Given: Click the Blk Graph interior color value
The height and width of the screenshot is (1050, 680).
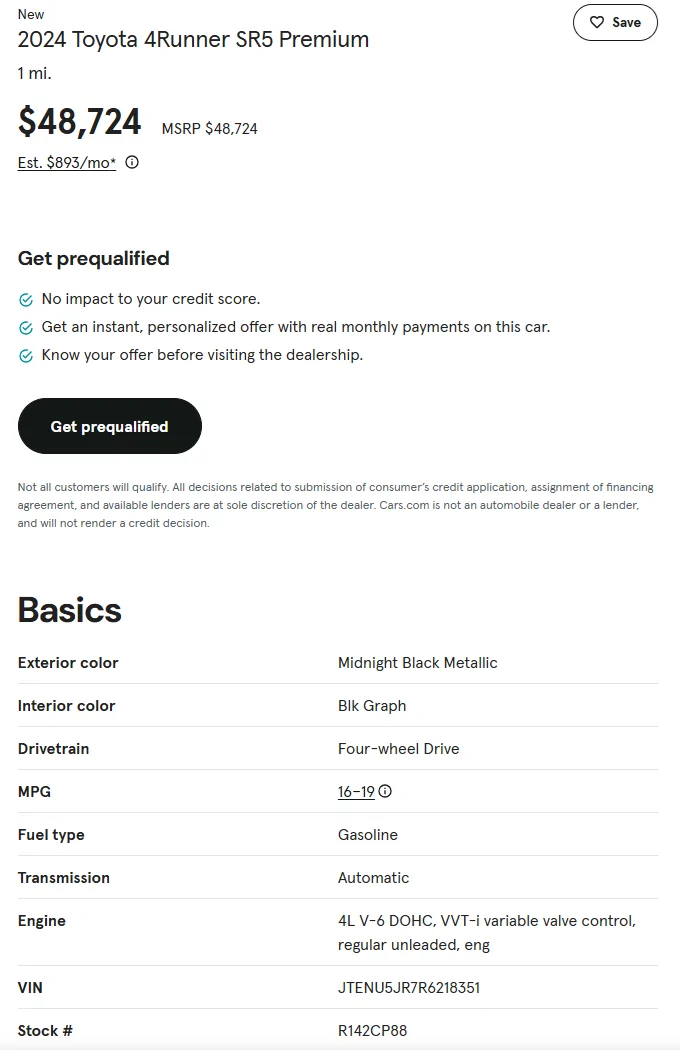Looking at the screenshot, I should [x=372, y=706].
